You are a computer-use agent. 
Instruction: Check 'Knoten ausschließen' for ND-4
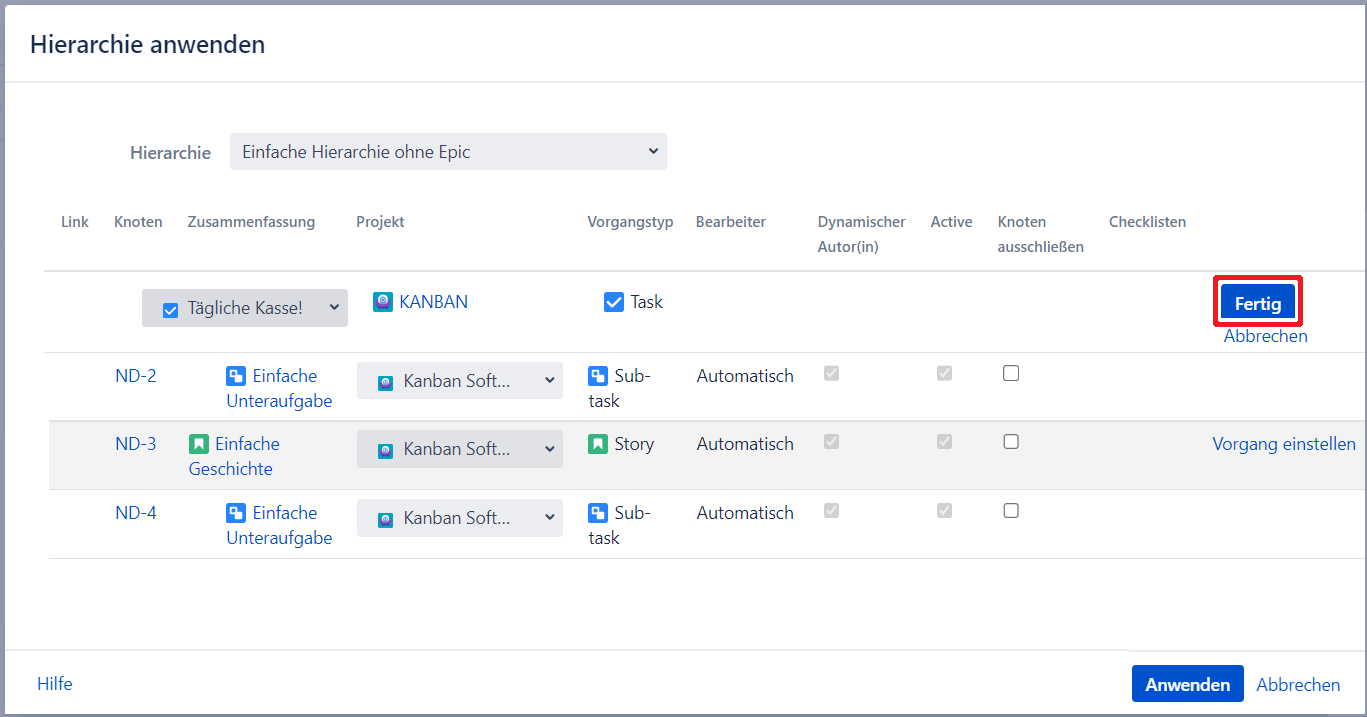tap(1011, 510)
